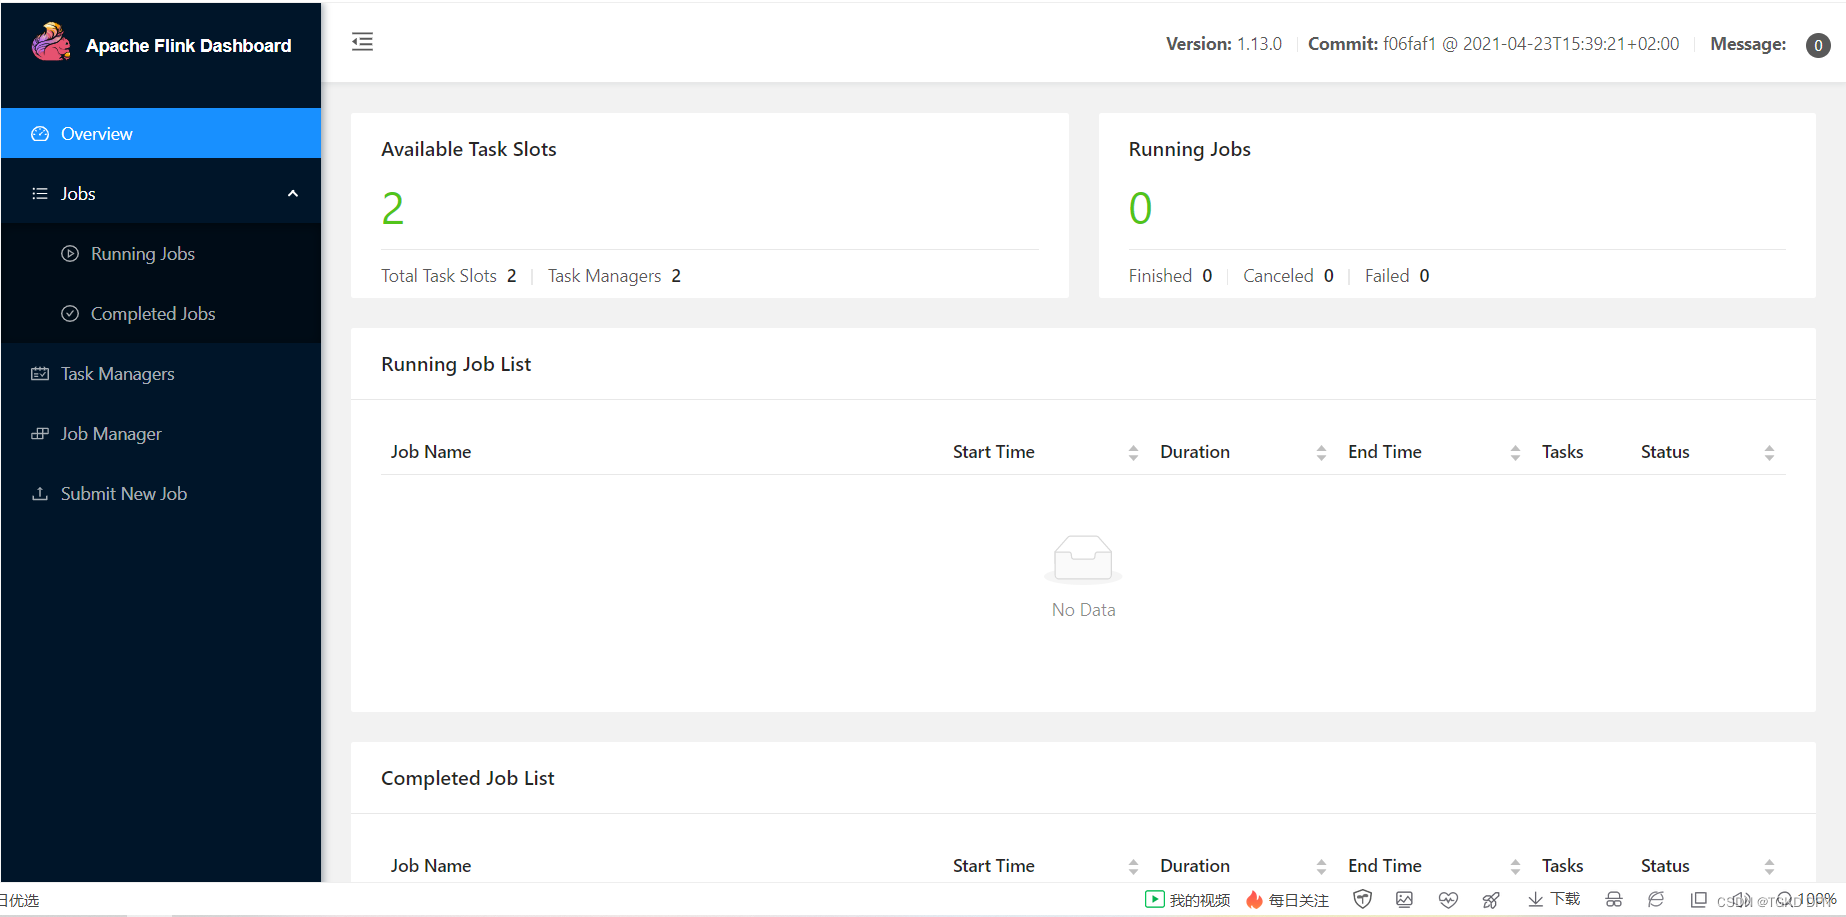Sort Running Job List by Start Time

1133,453
